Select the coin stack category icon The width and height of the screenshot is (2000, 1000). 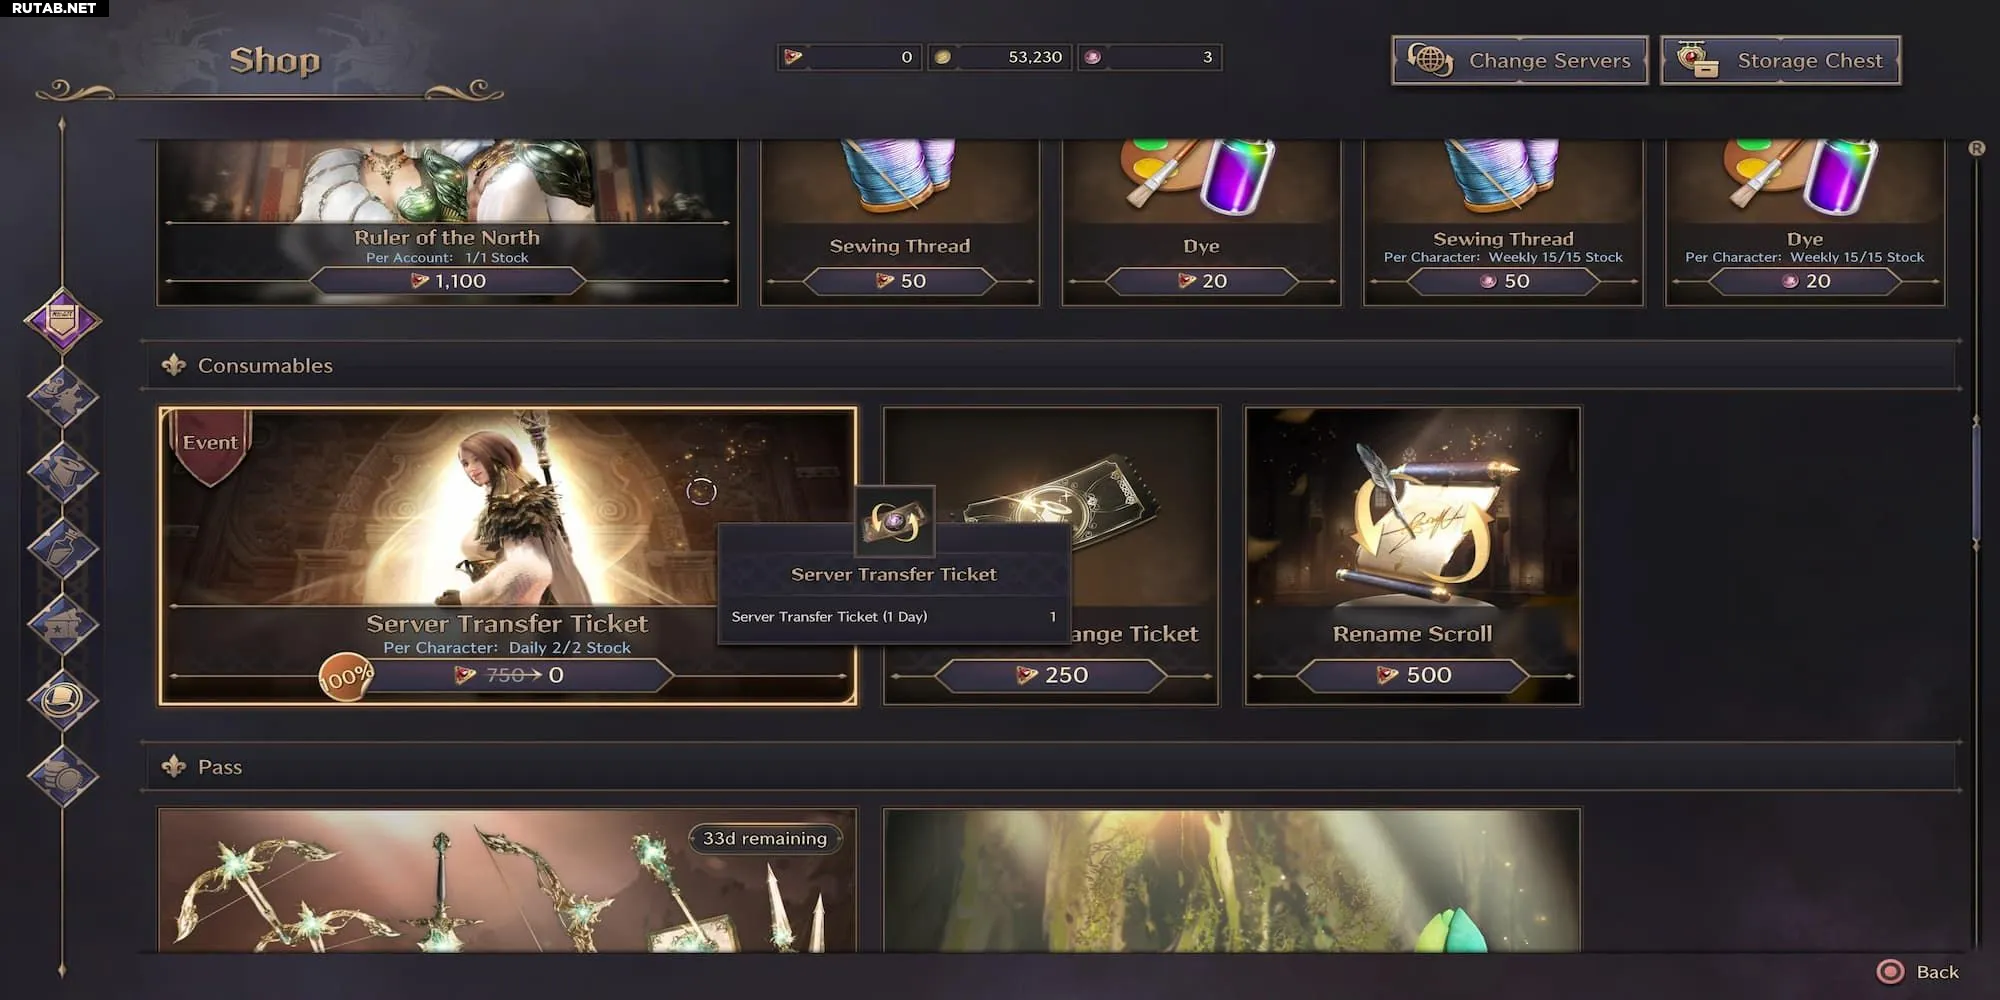62,776
